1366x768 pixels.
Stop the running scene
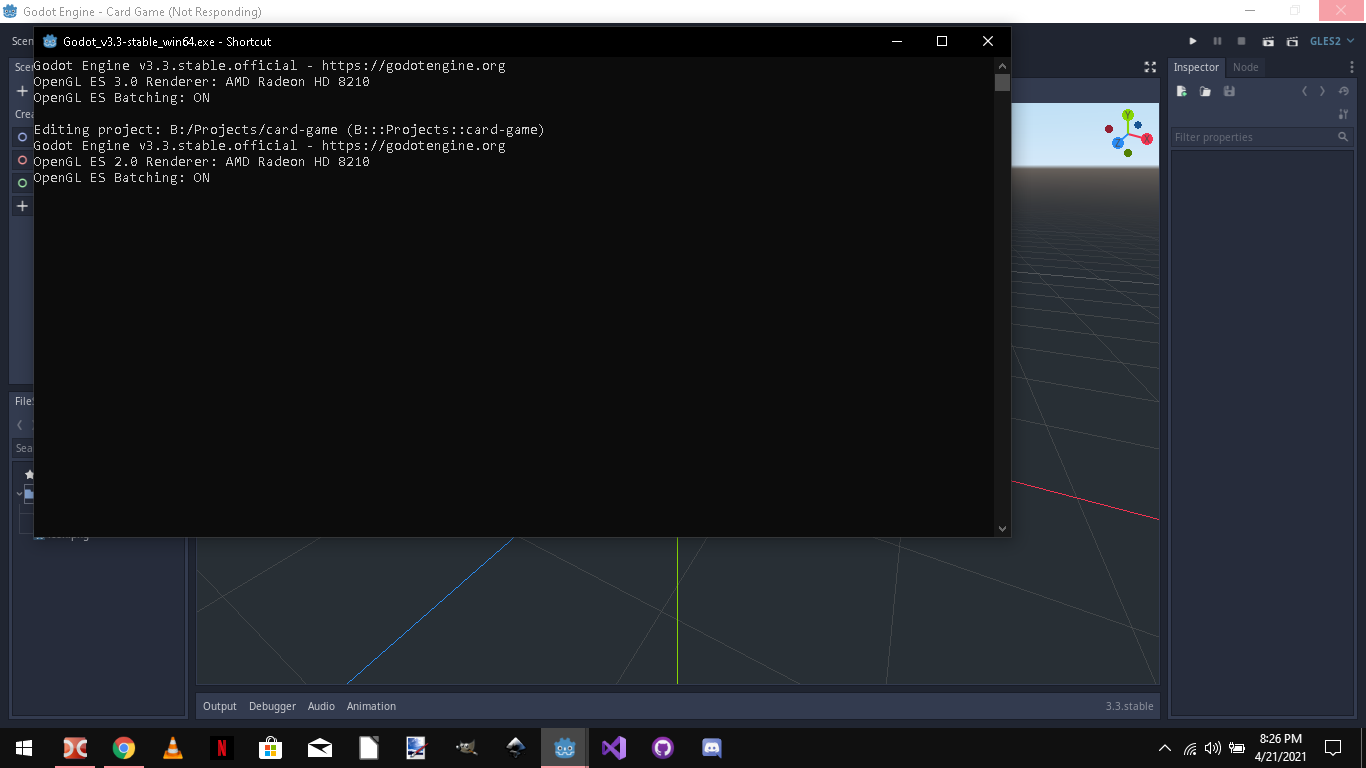tap(1241, 41)
